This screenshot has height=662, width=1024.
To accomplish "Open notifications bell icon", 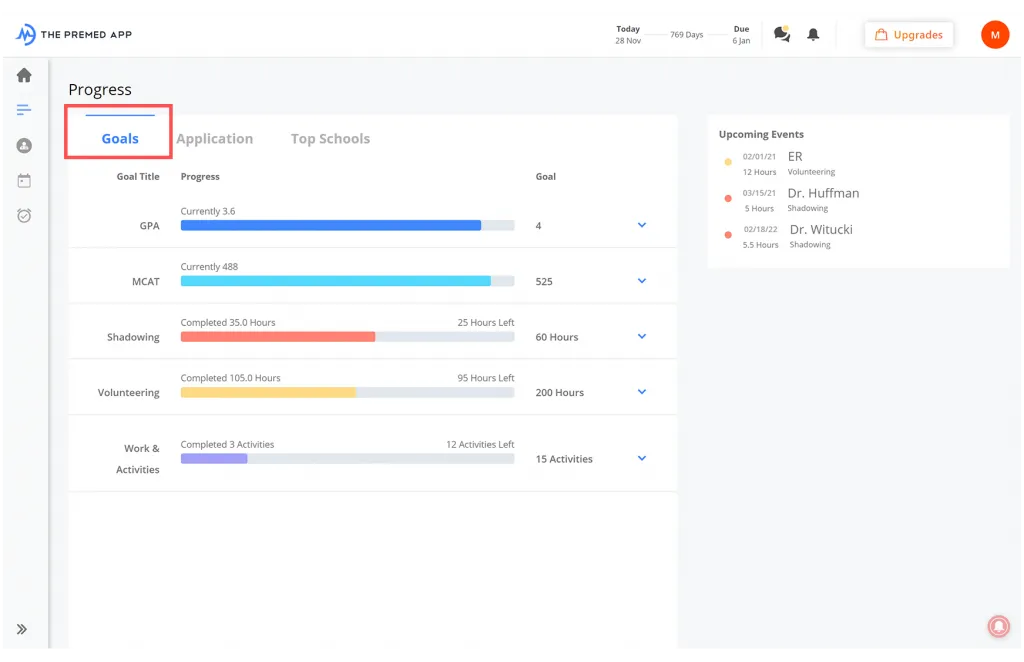I will [x=813, y=35].
